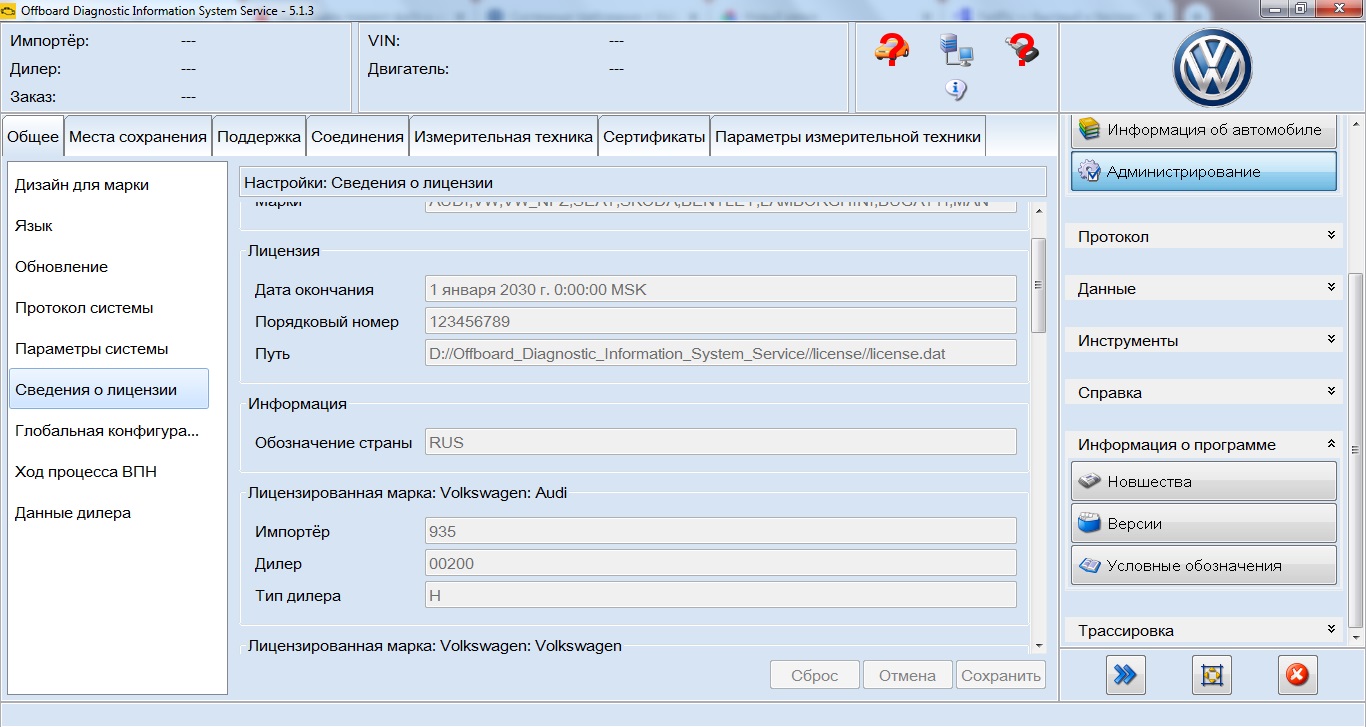Click the blue info bubble icon
This screenshot has height=727, width=1366.
click(x=956, y=90)
